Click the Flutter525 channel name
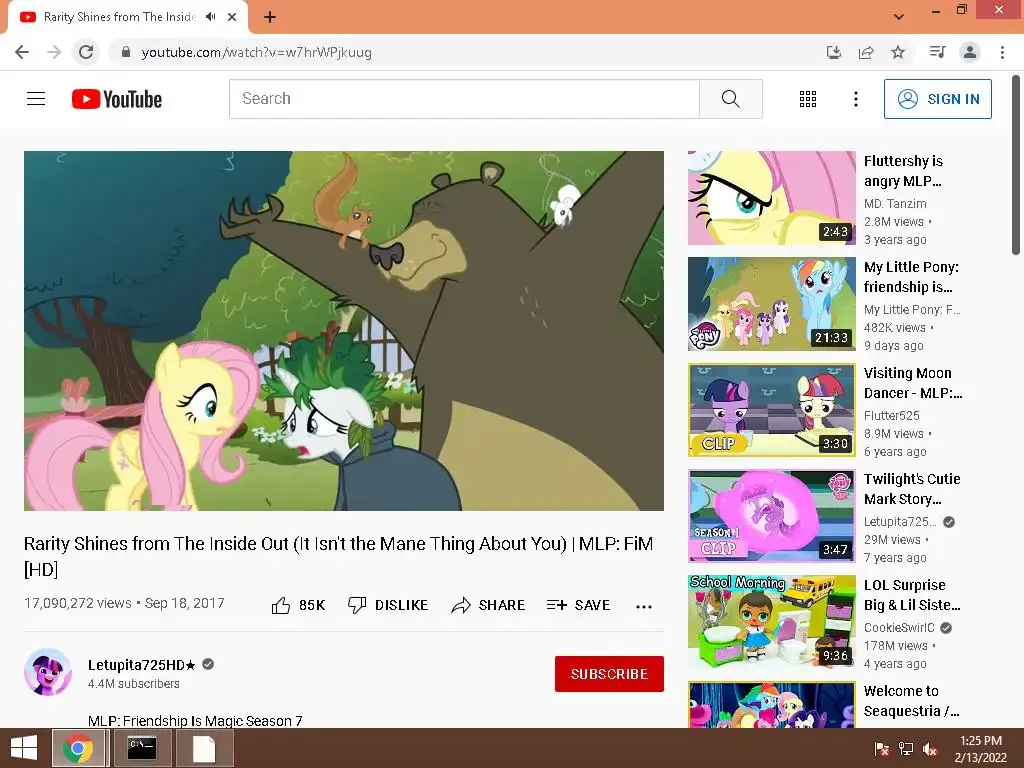The height and width of the screenshot is (768, 1024). tap(891, 415)
